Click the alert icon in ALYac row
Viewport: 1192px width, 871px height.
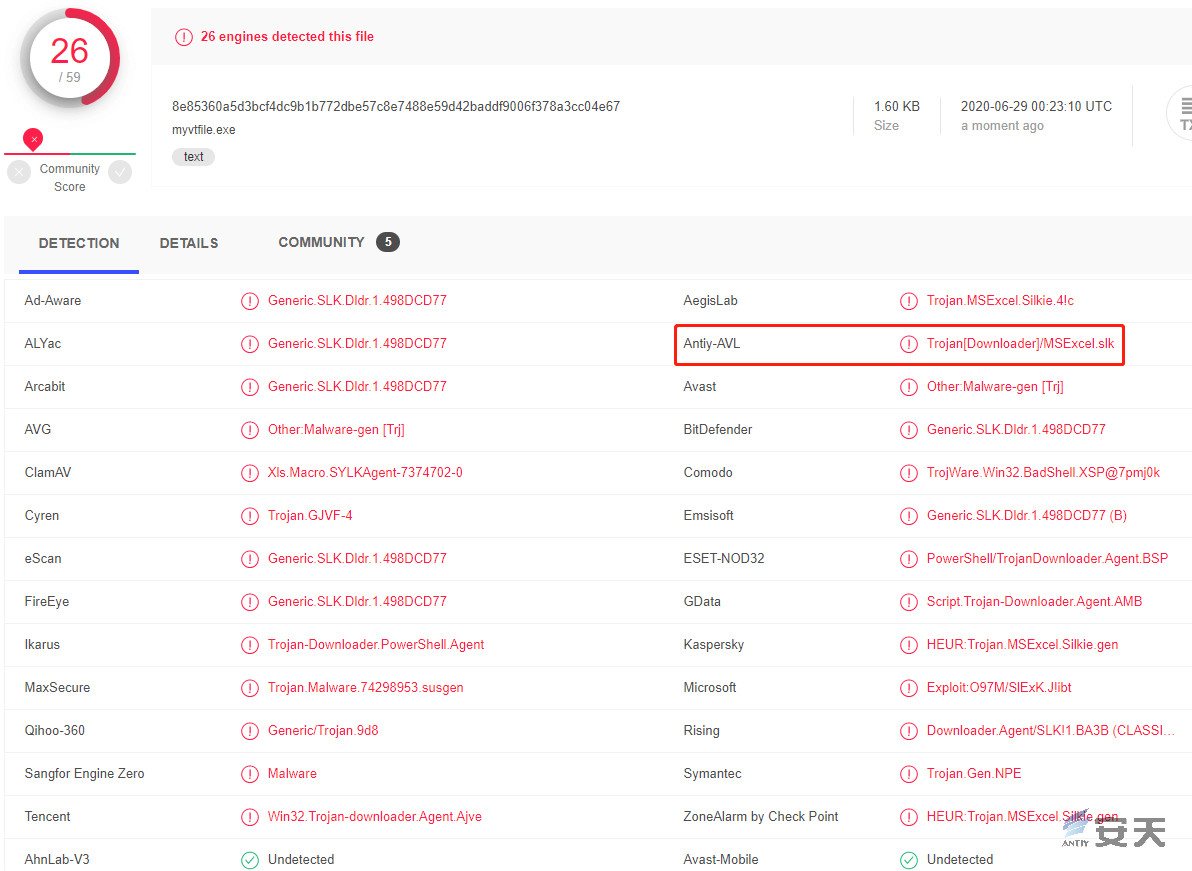250,344
